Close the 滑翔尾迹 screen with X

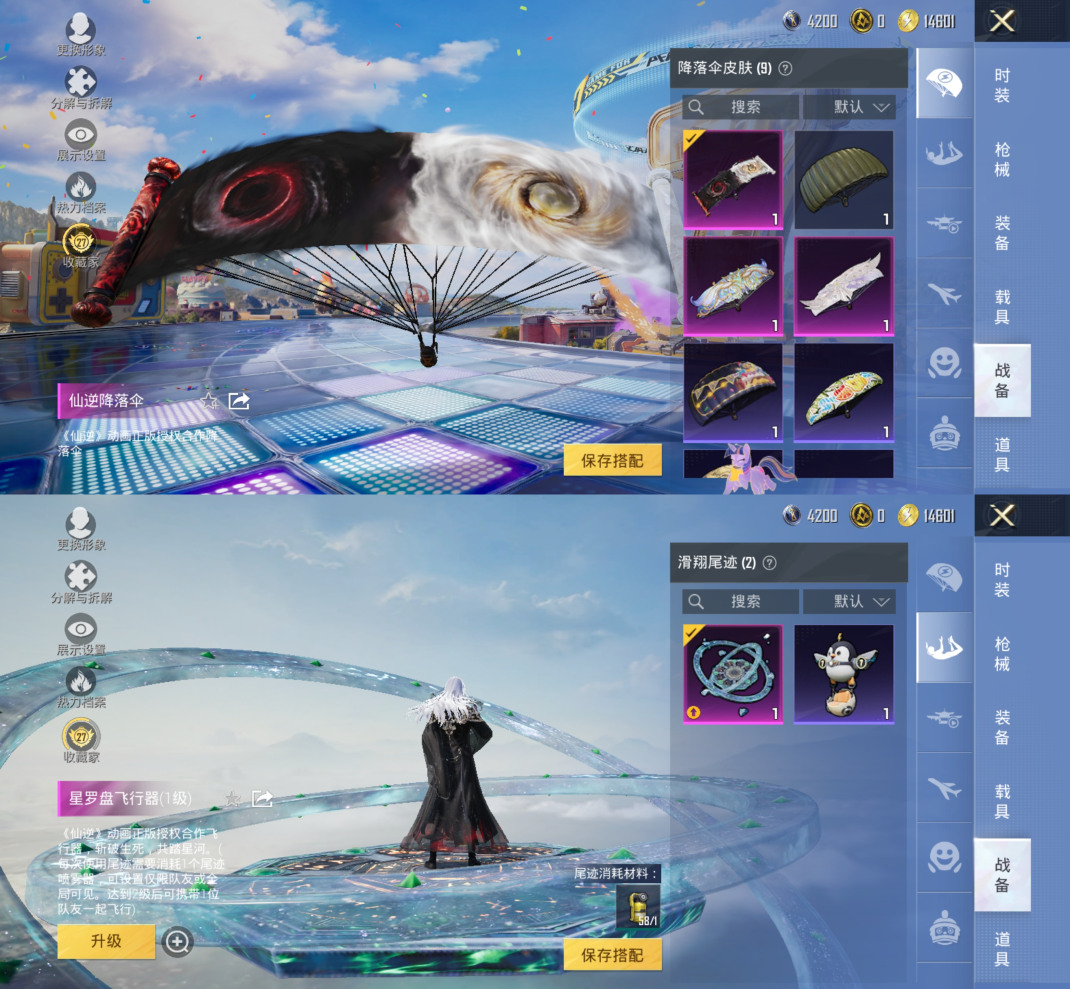coord(1002,515)
